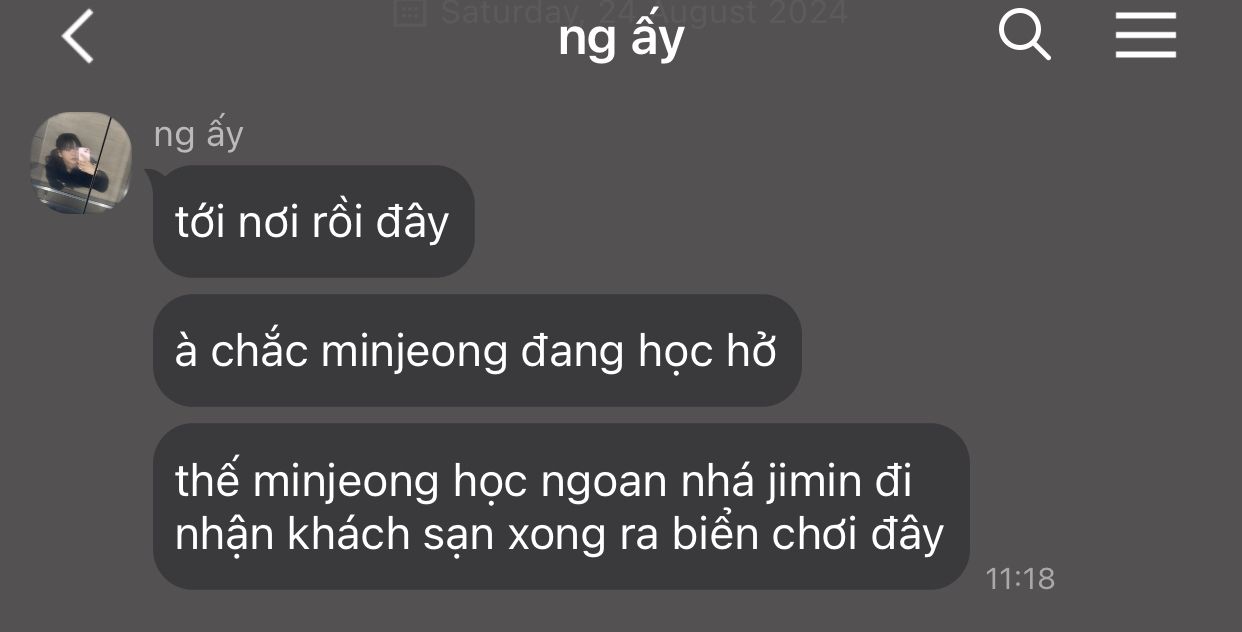Open the hamburger chat menu

[x=1146, y=35]
